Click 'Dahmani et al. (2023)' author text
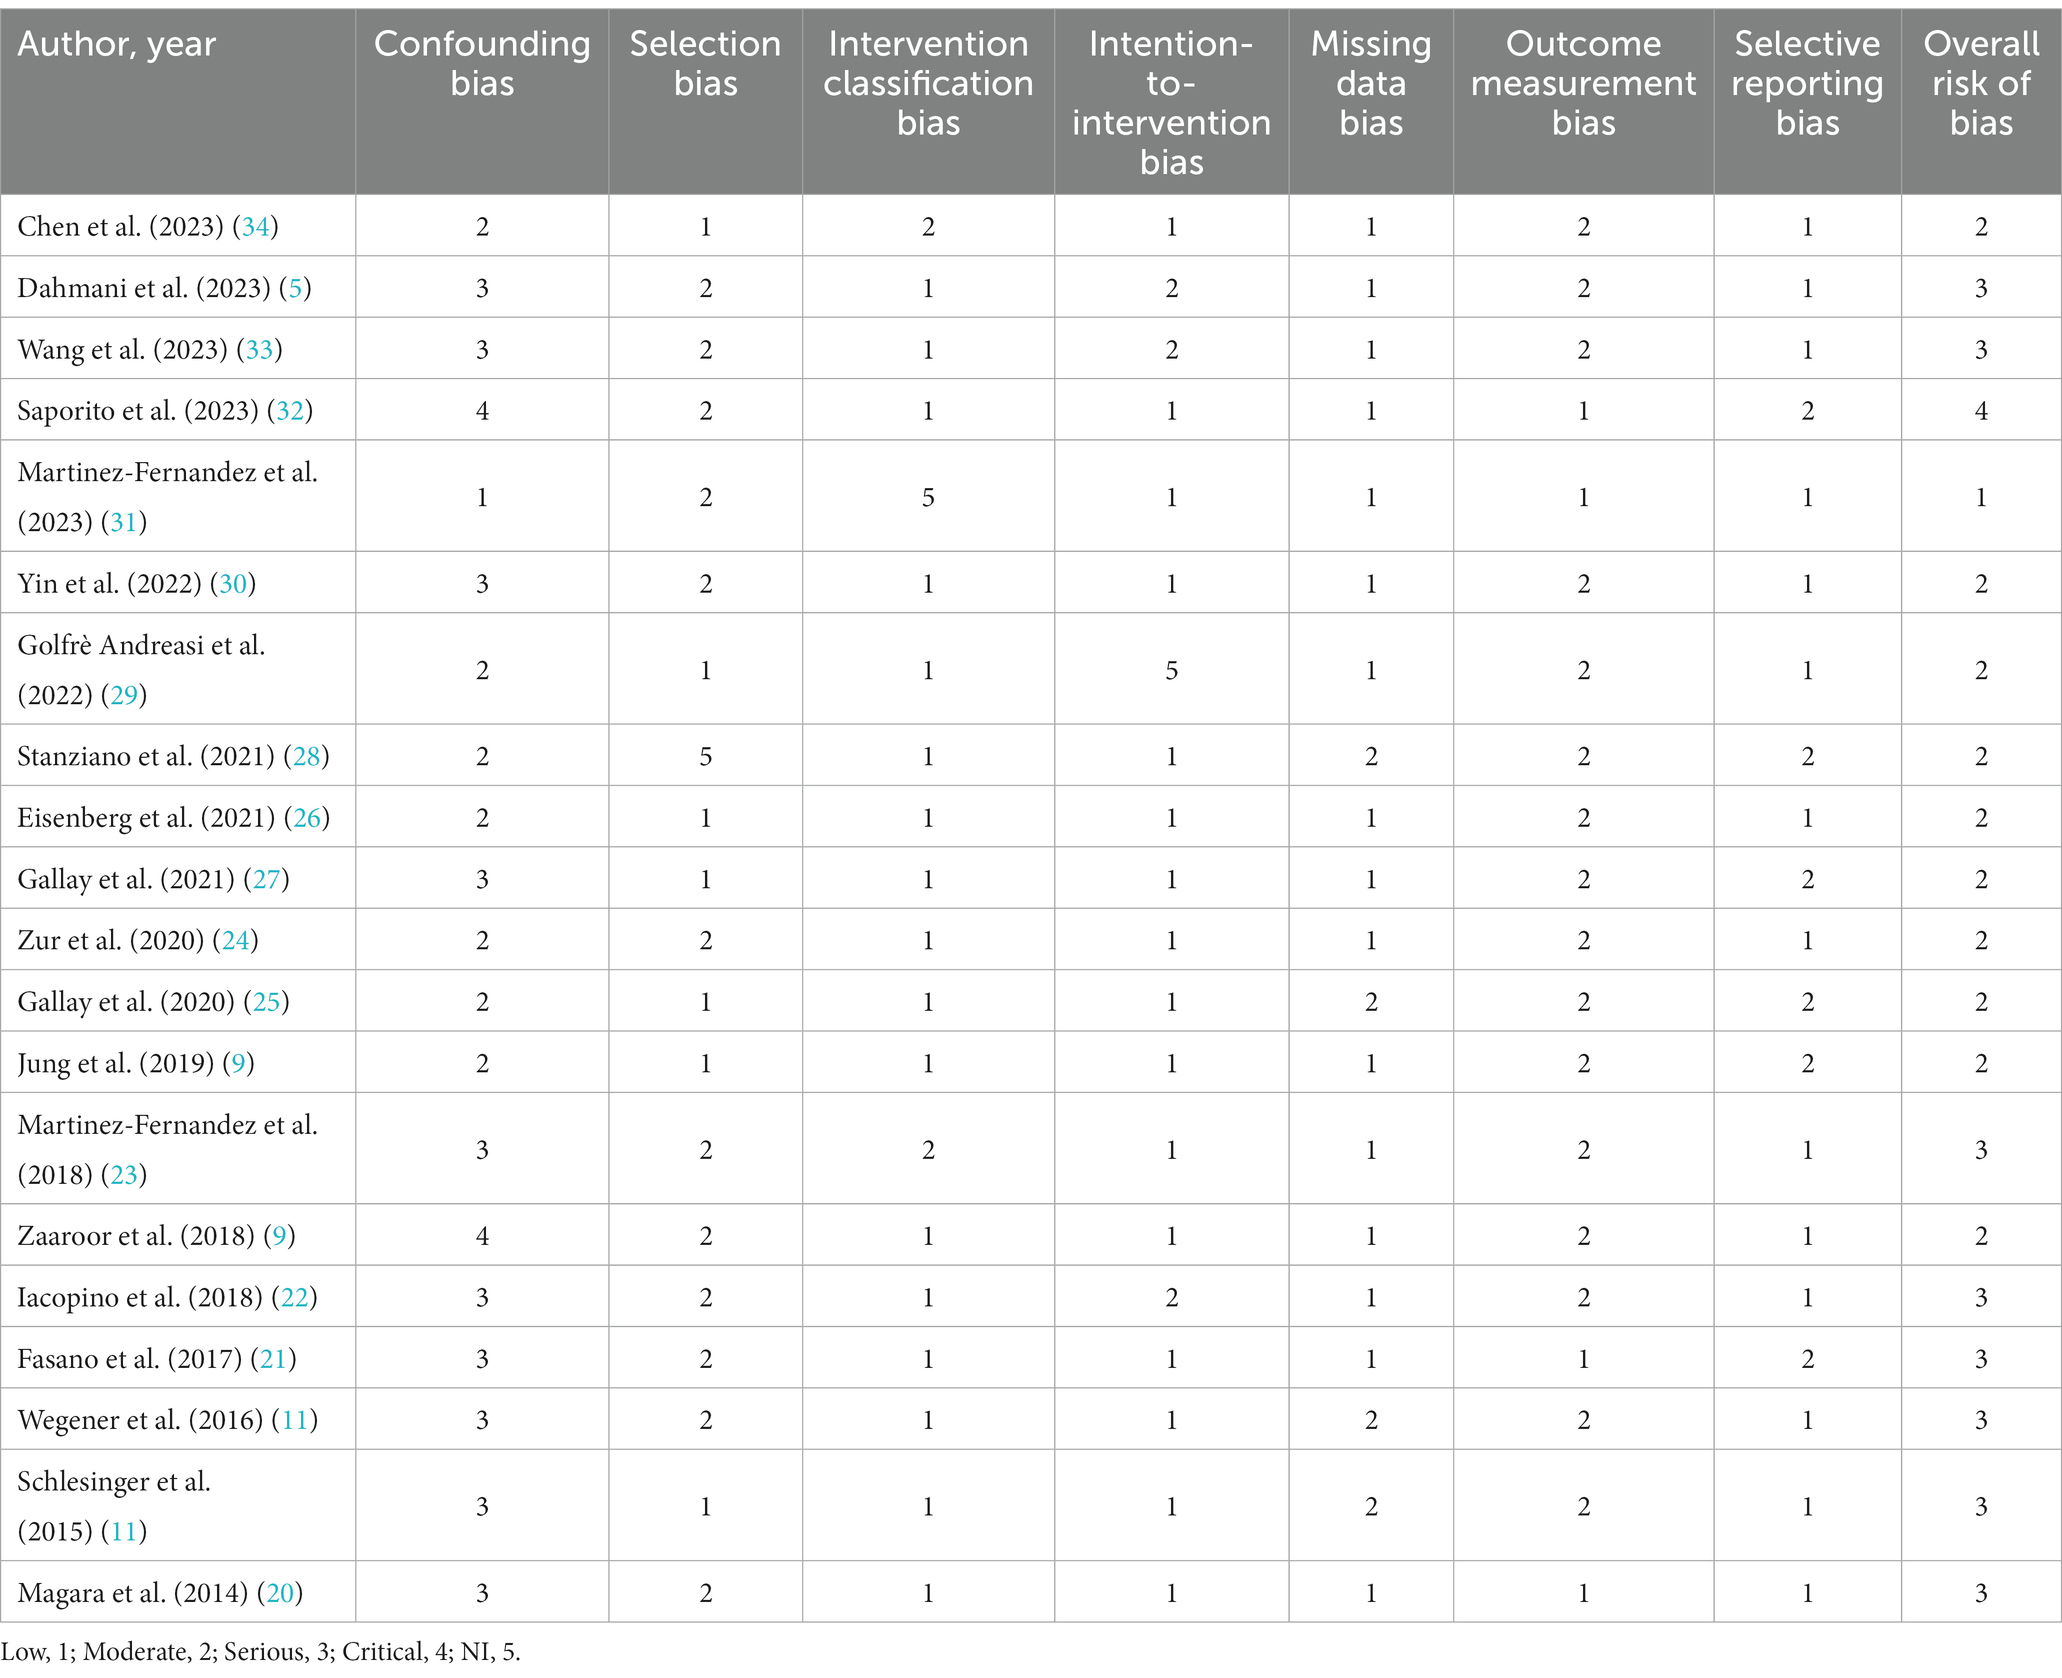Screen dimensions: 2062x1678 [x=144, y=288]
